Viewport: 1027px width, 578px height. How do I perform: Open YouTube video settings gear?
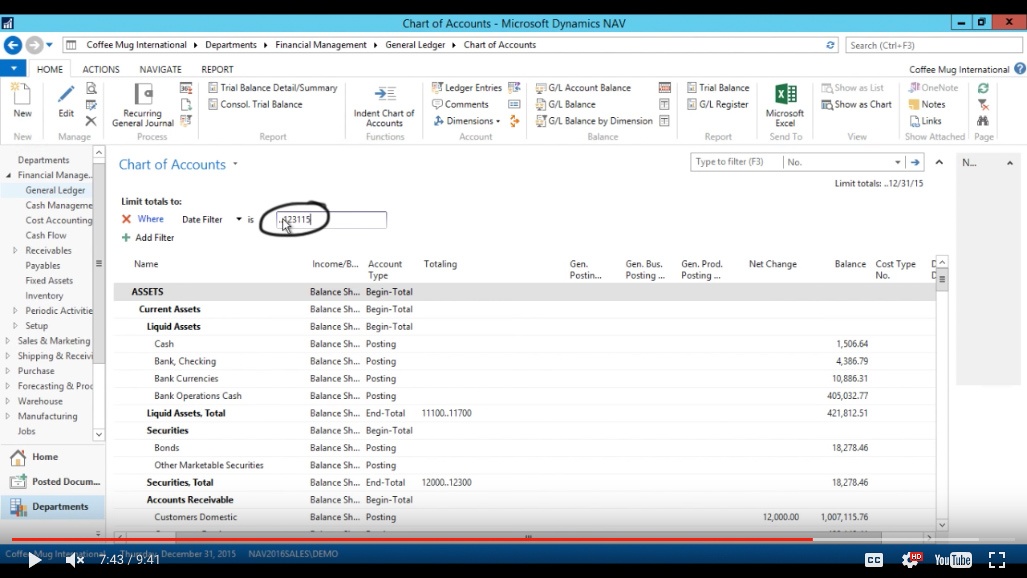click(910, 560)
